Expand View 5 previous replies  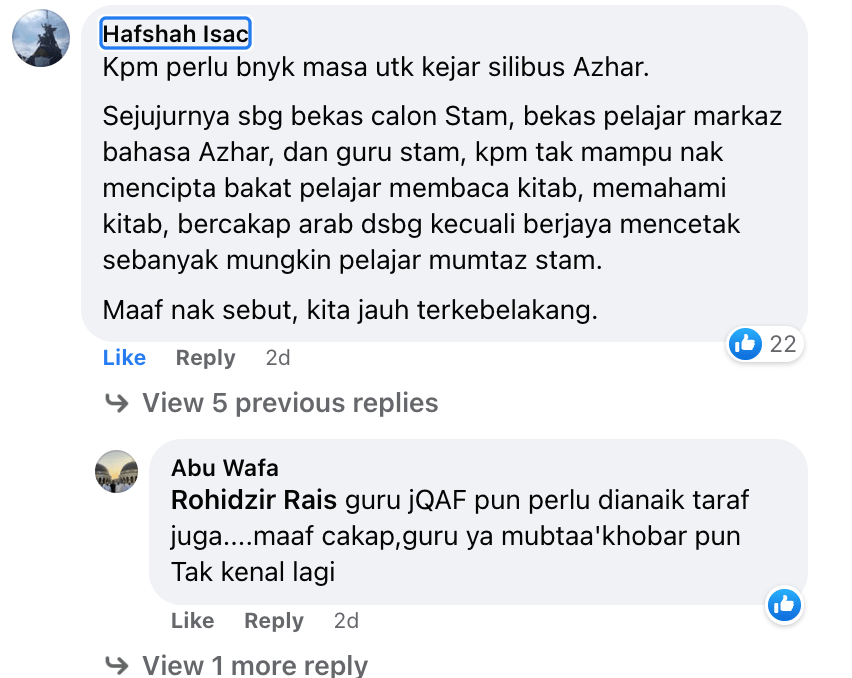point(290,403)
